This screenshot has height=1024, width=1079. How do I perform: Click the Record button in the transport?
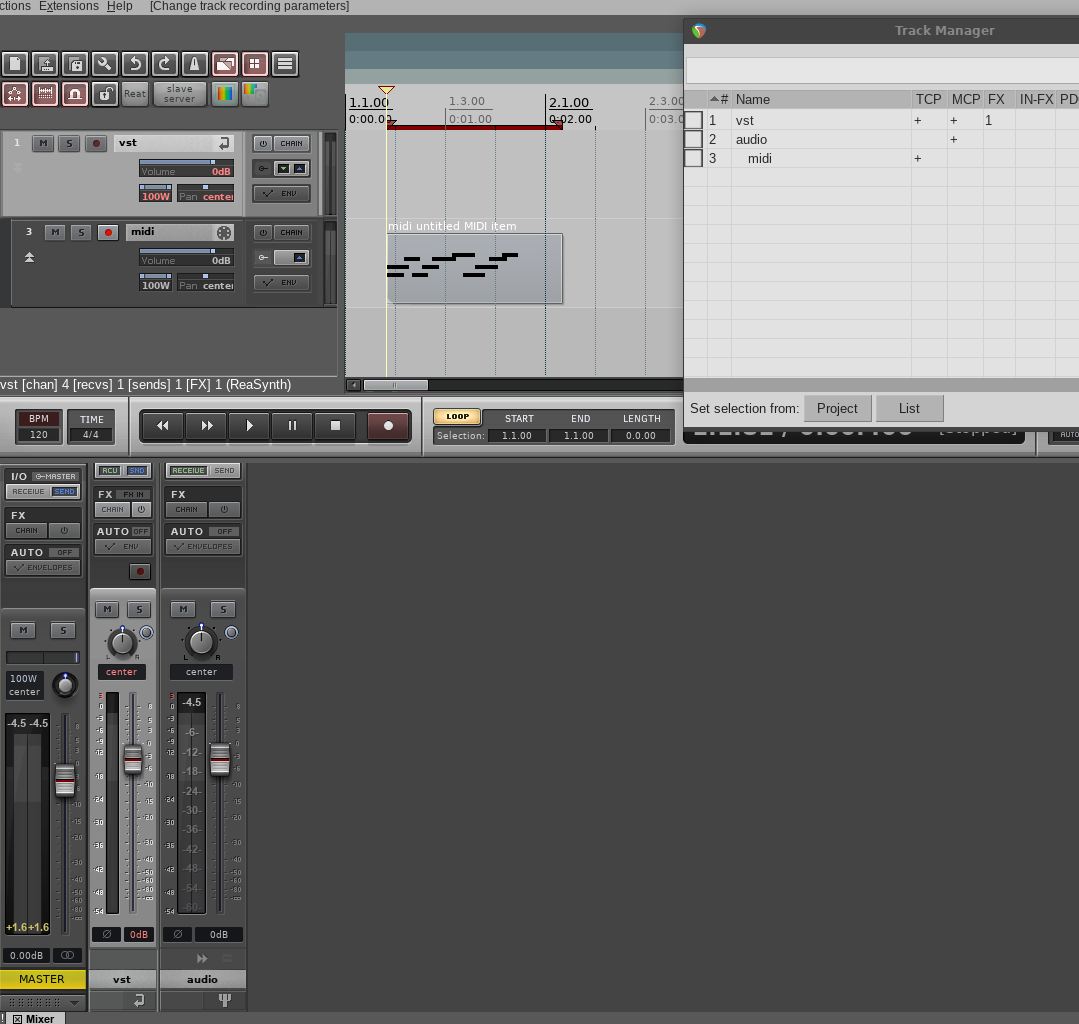point(388,426)
